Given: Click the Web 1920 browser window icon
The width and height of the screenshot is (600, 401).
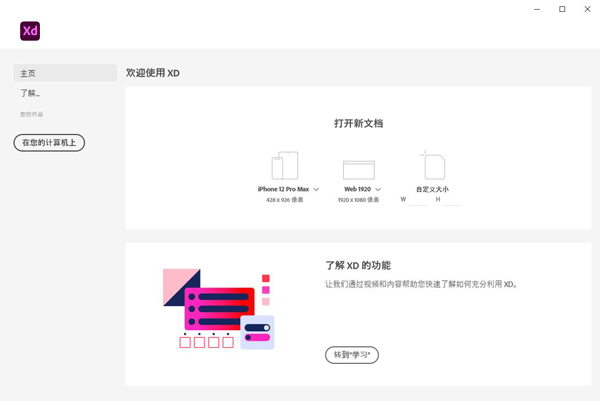Looking at the screenshot, I should [x=358, y=169].
